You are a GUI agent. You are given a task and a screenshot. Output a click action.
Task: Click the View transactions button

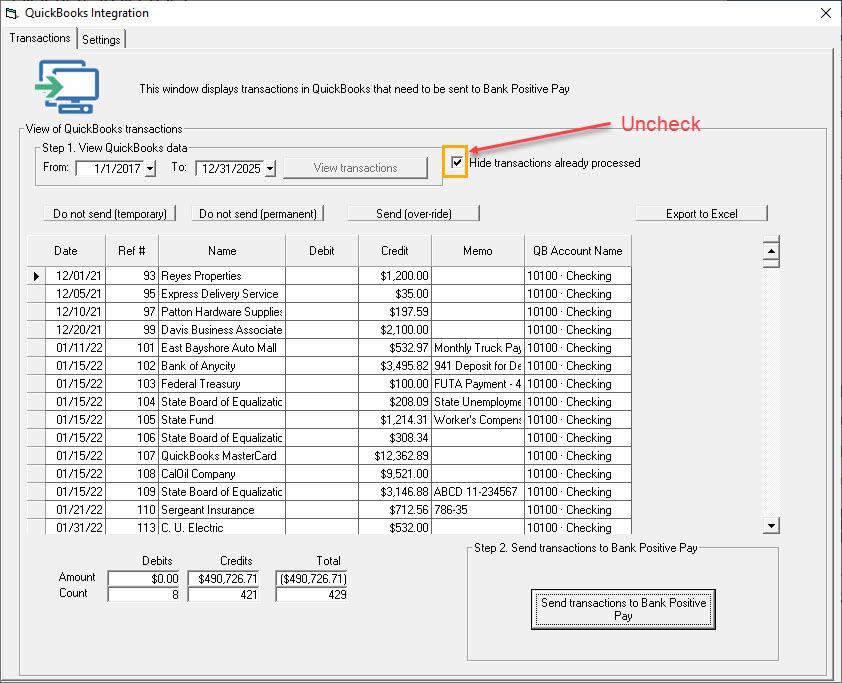[355, 168]
